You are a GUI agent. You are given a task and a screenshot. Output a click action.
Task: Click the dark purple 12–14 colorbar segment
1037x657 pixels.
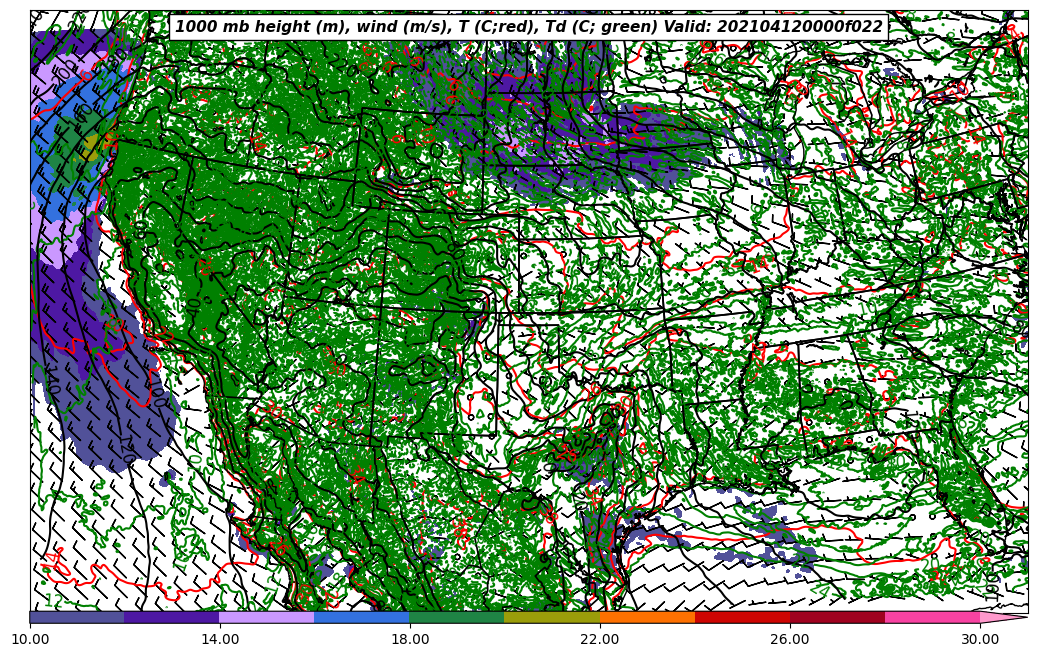(x=172, y=617)
